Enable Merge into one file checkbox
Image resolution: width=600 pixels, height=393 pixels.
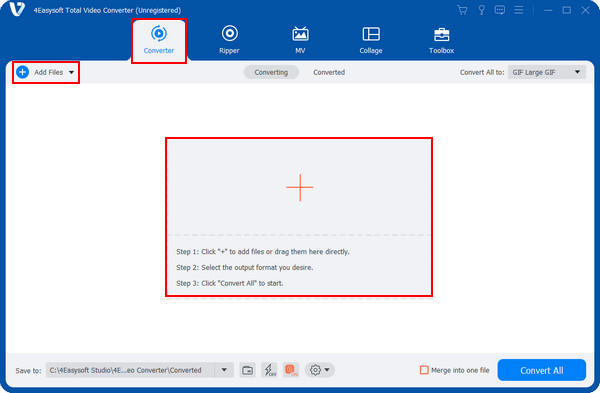pyautogui.click(x=424, y=370)
